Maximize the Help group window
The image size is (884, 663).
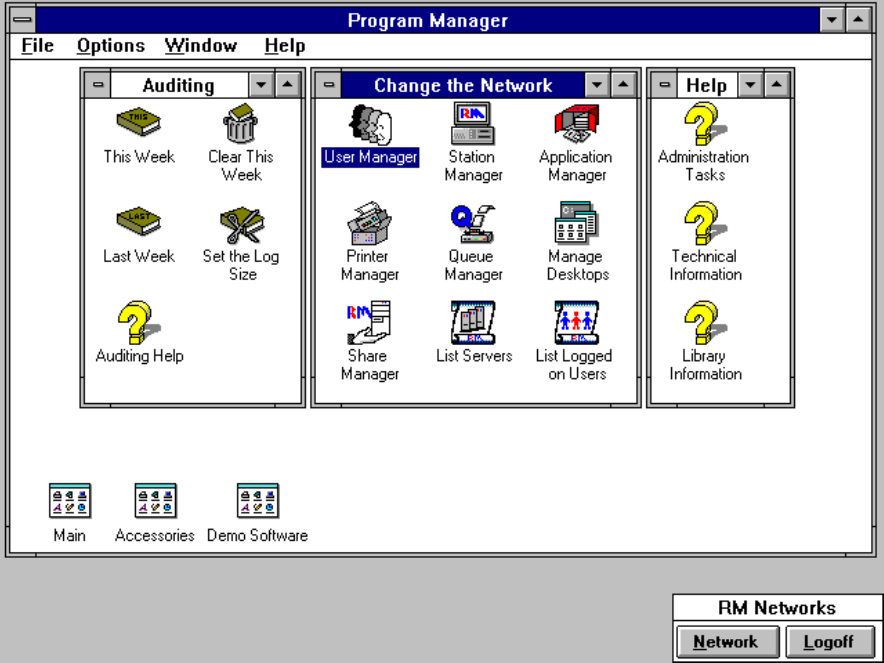point(776,85)
